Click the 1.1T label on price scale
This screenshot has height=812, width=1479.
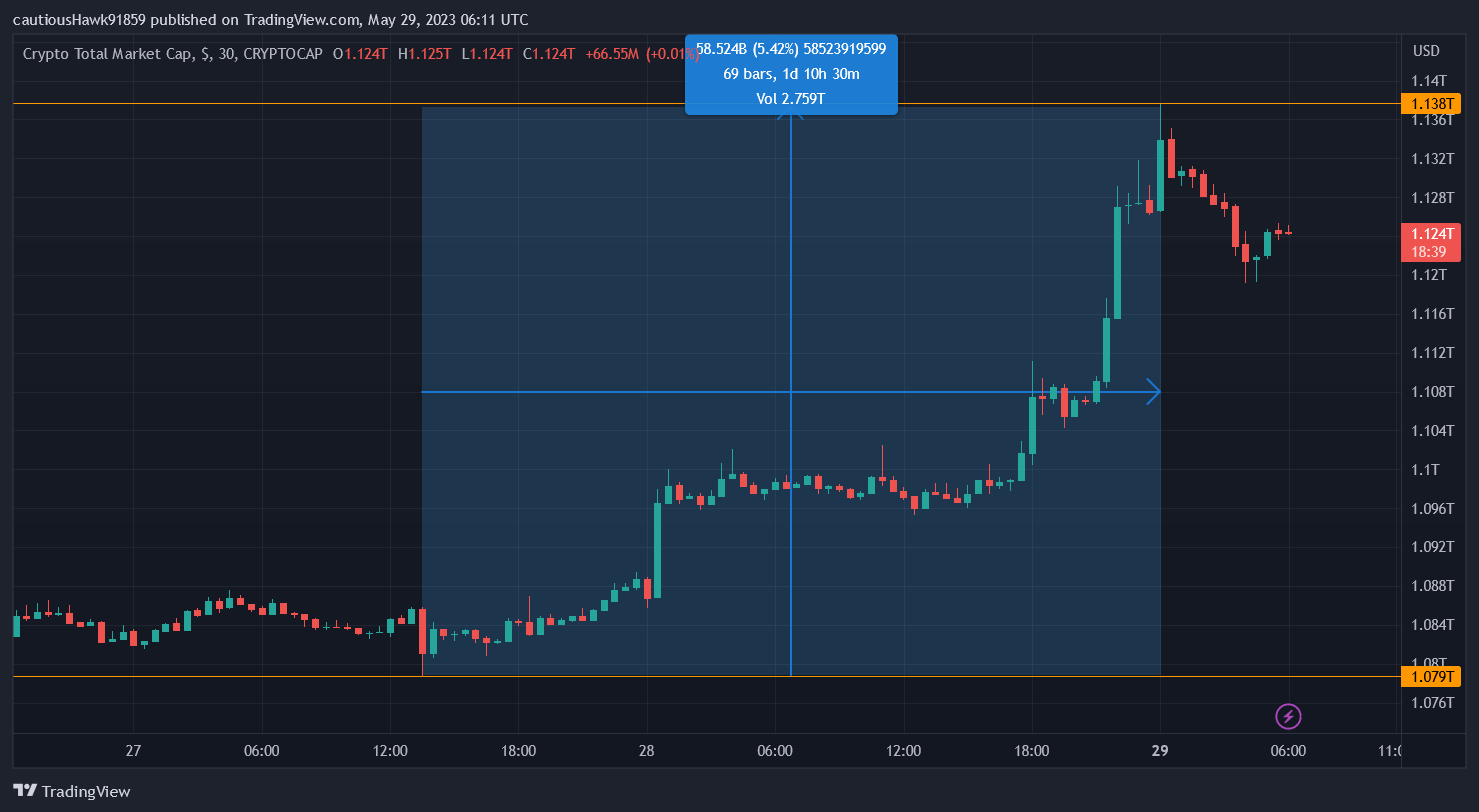[x=1425, y=470]
